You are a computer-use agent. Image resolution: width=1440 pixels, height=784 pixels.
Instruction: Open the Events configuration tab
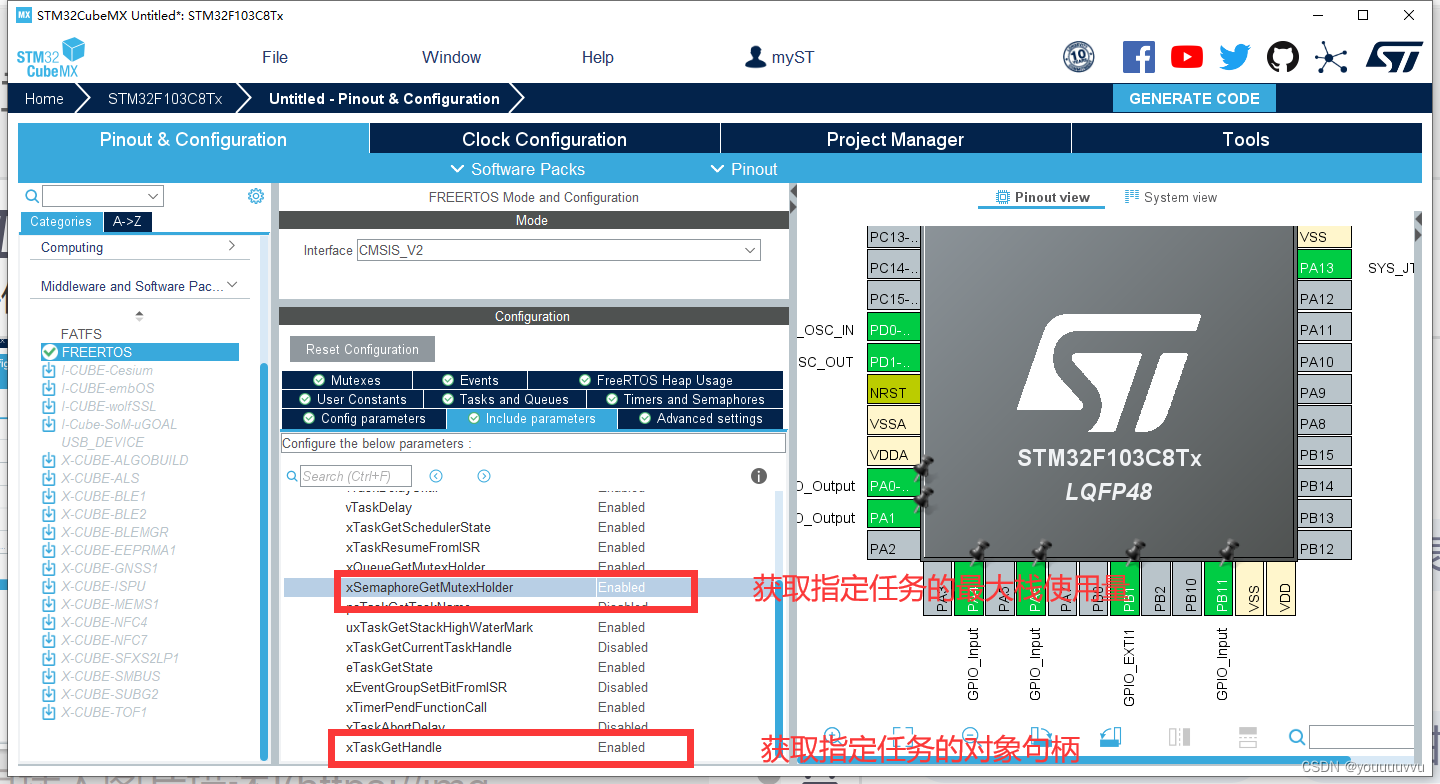pos(470,380)
